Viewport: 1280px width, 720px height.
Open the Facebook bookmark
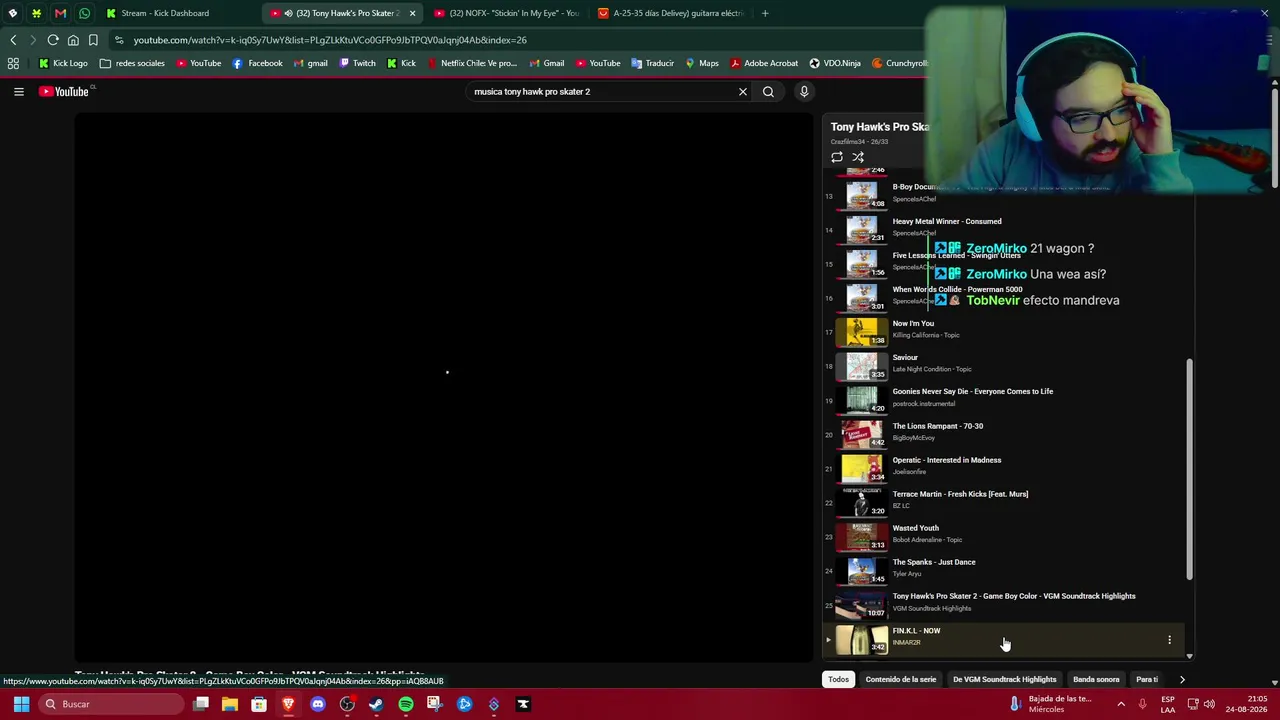pyautogui.click(x=257, y=63)
